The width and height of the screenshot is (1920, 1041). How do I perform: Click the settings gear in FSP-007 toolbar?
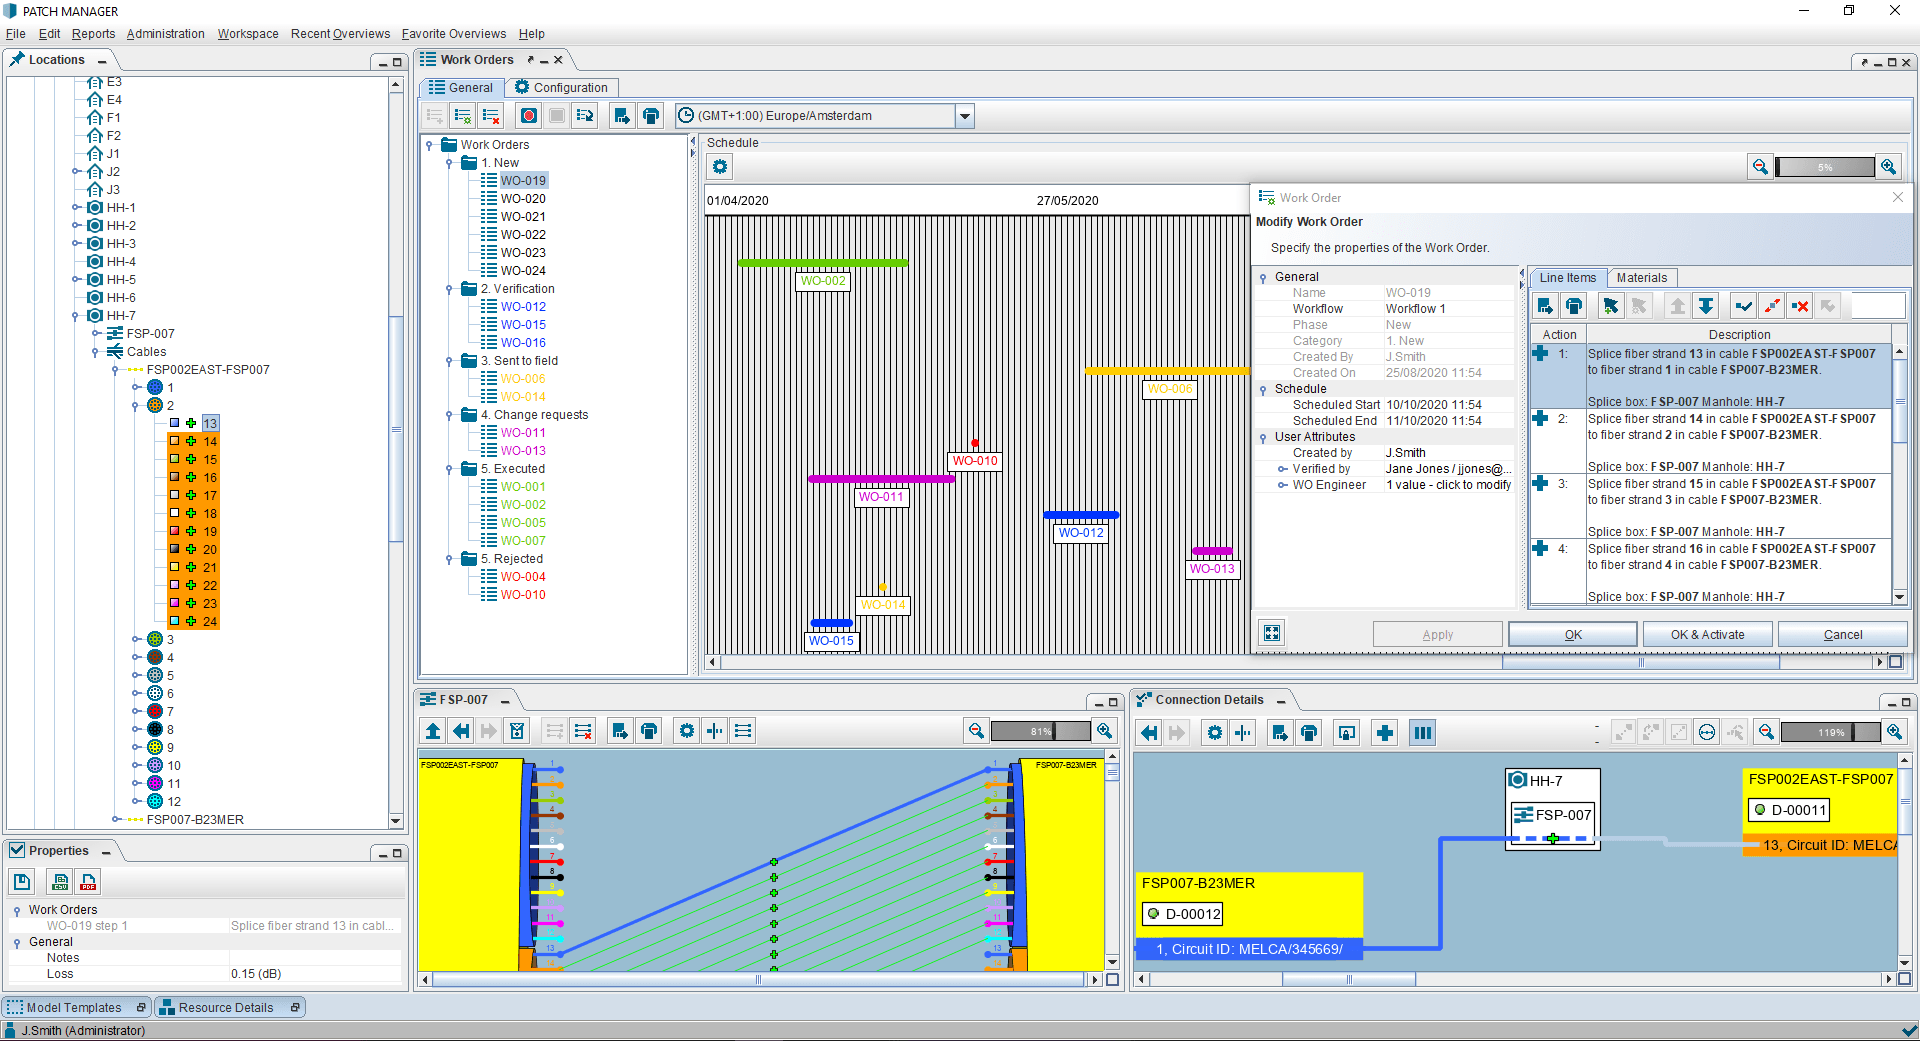(x=687, y=731)
